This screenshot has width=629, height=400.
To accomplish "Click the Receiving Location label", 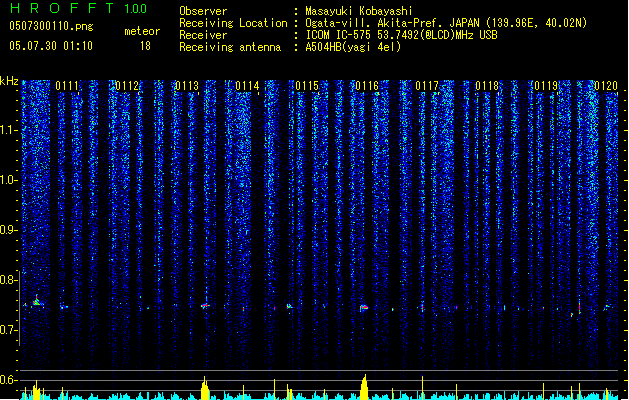I will [233, 23].
